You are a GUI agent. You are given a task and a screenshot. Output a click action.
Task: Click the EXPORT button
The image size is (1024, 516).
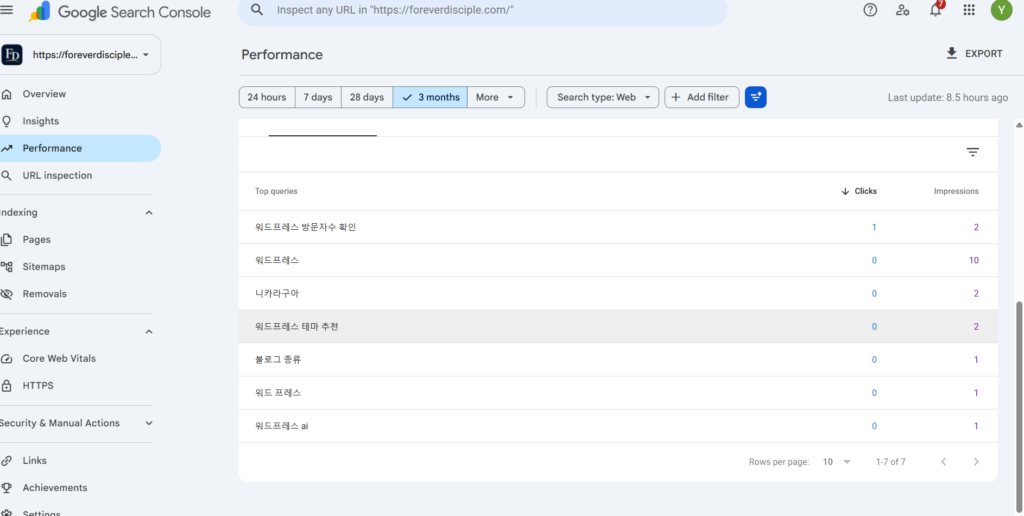click(x=974, y=54)
